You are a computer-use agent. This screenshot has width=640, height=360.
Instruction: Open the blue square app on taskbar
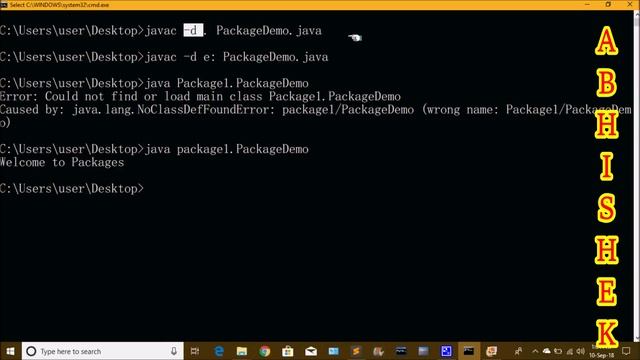click(446, 351)
